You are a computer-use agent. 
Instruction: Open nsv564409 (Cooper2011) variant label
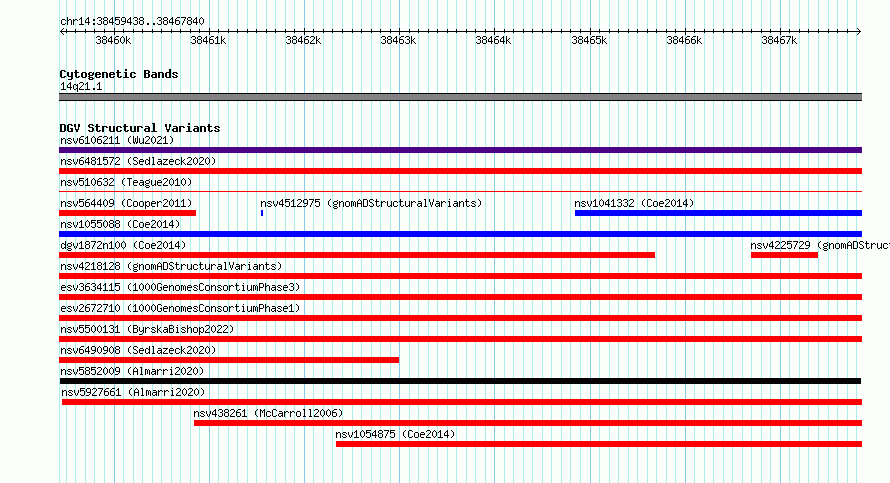pos(126,203)
